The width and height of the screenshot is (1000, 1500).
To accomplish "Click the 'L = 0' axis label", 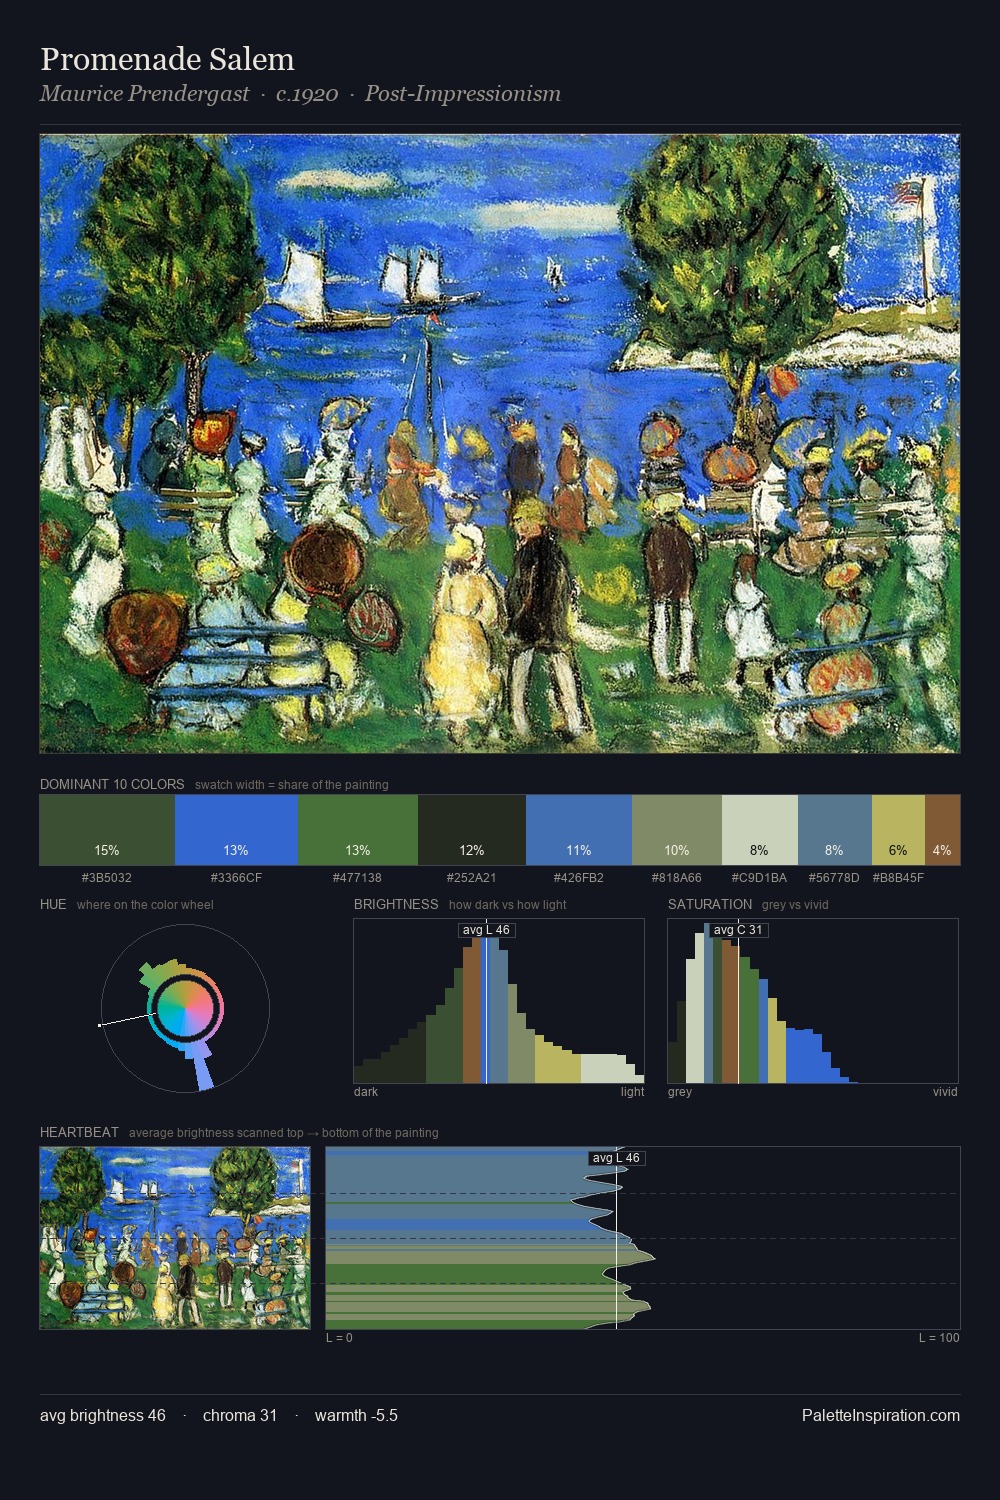I will click(339, 1338).
